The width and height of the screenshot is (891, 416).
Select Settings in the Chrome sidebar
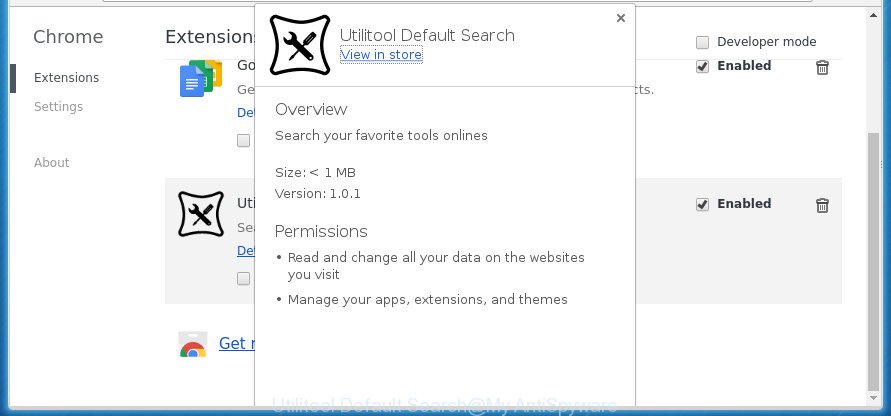pyautogui.click(x=59, y=107)
